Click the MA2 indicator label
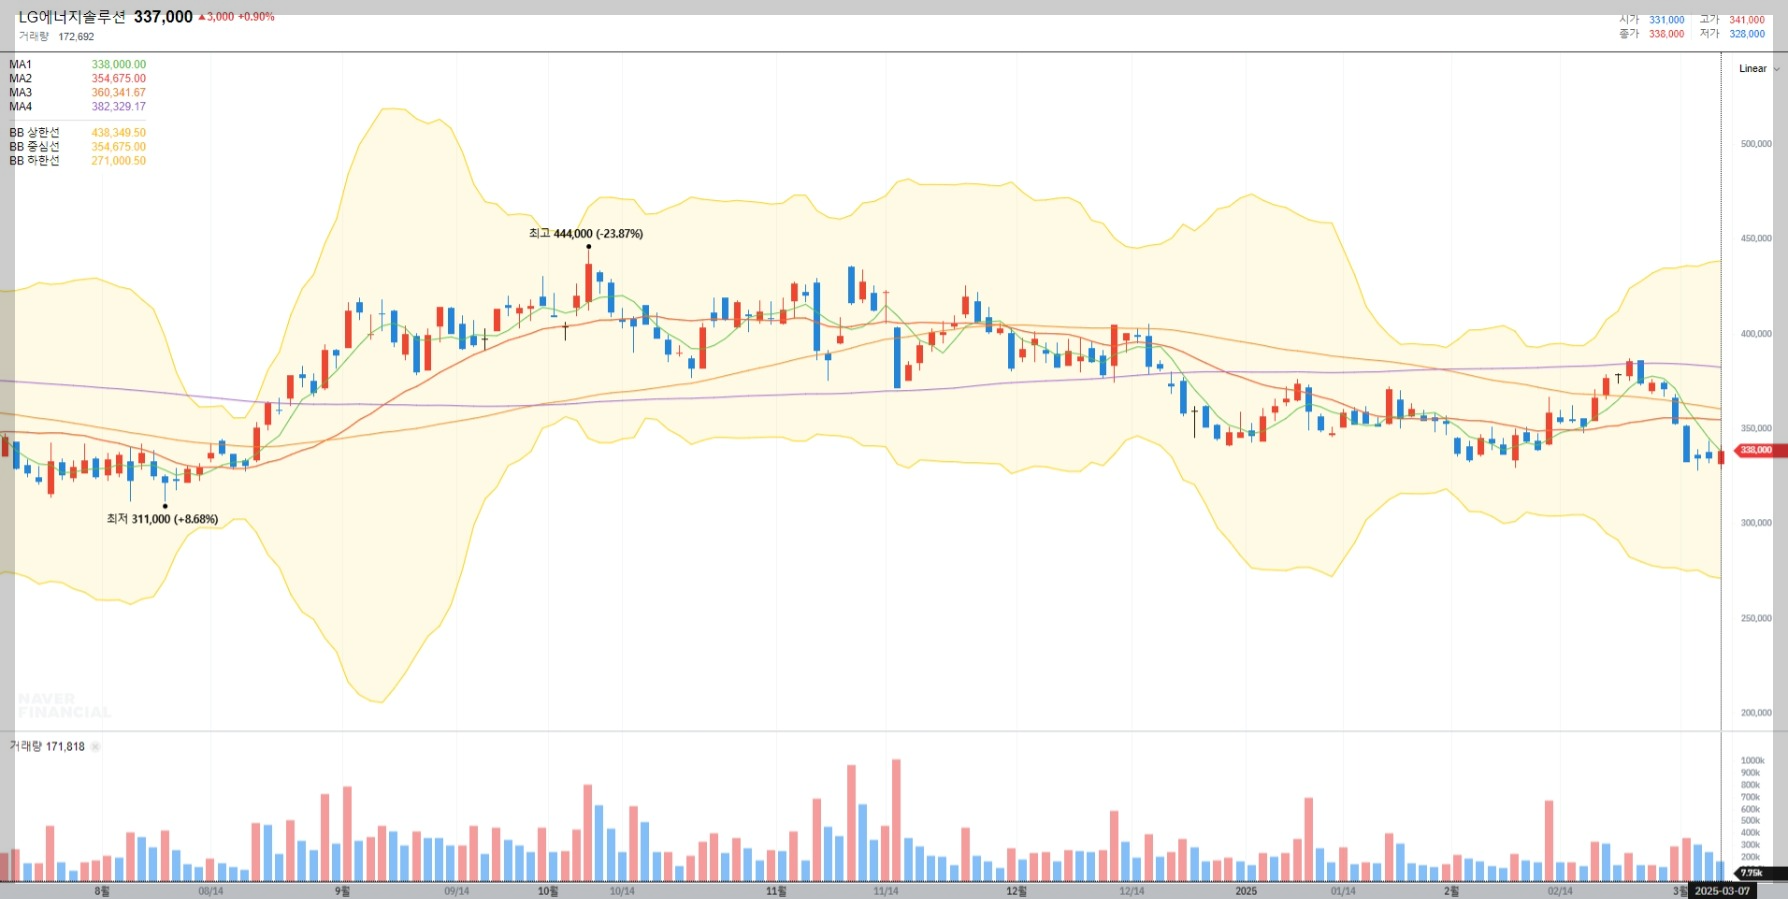This screenshot has height=899, width=1788. coord(20,79)
